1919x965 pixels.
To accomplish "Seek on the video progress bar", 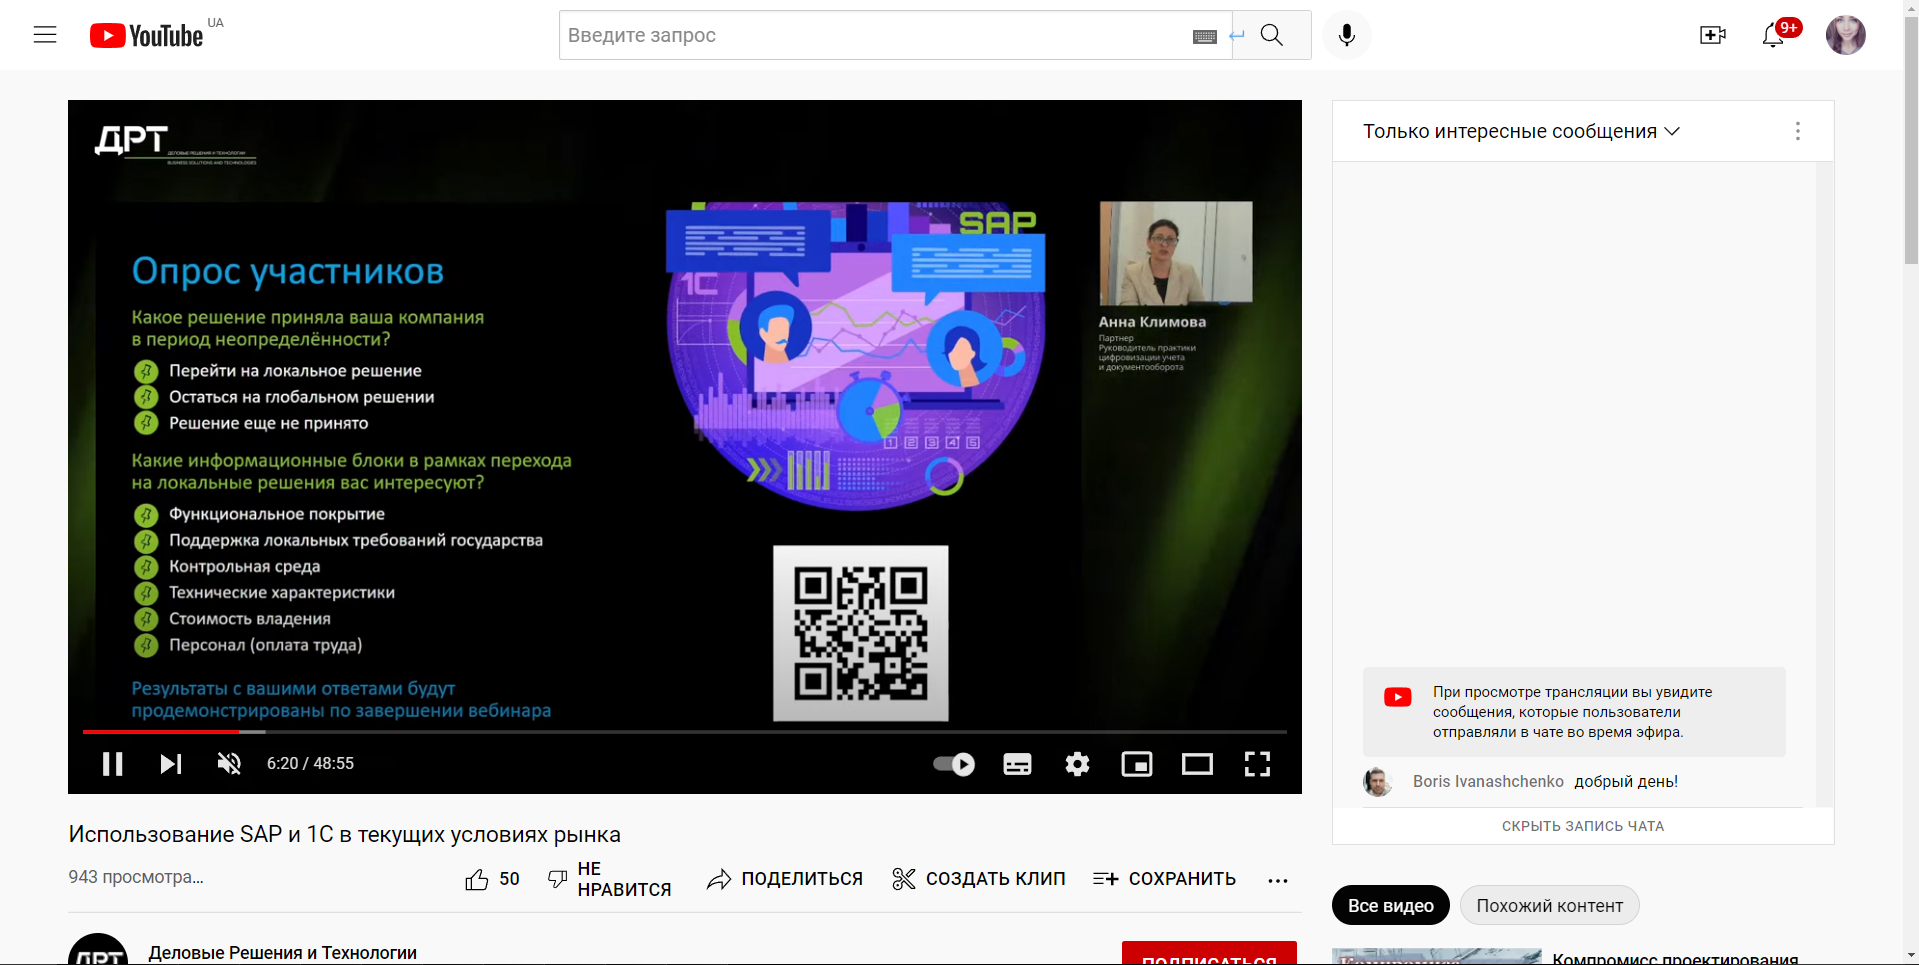I will point(685,732).
